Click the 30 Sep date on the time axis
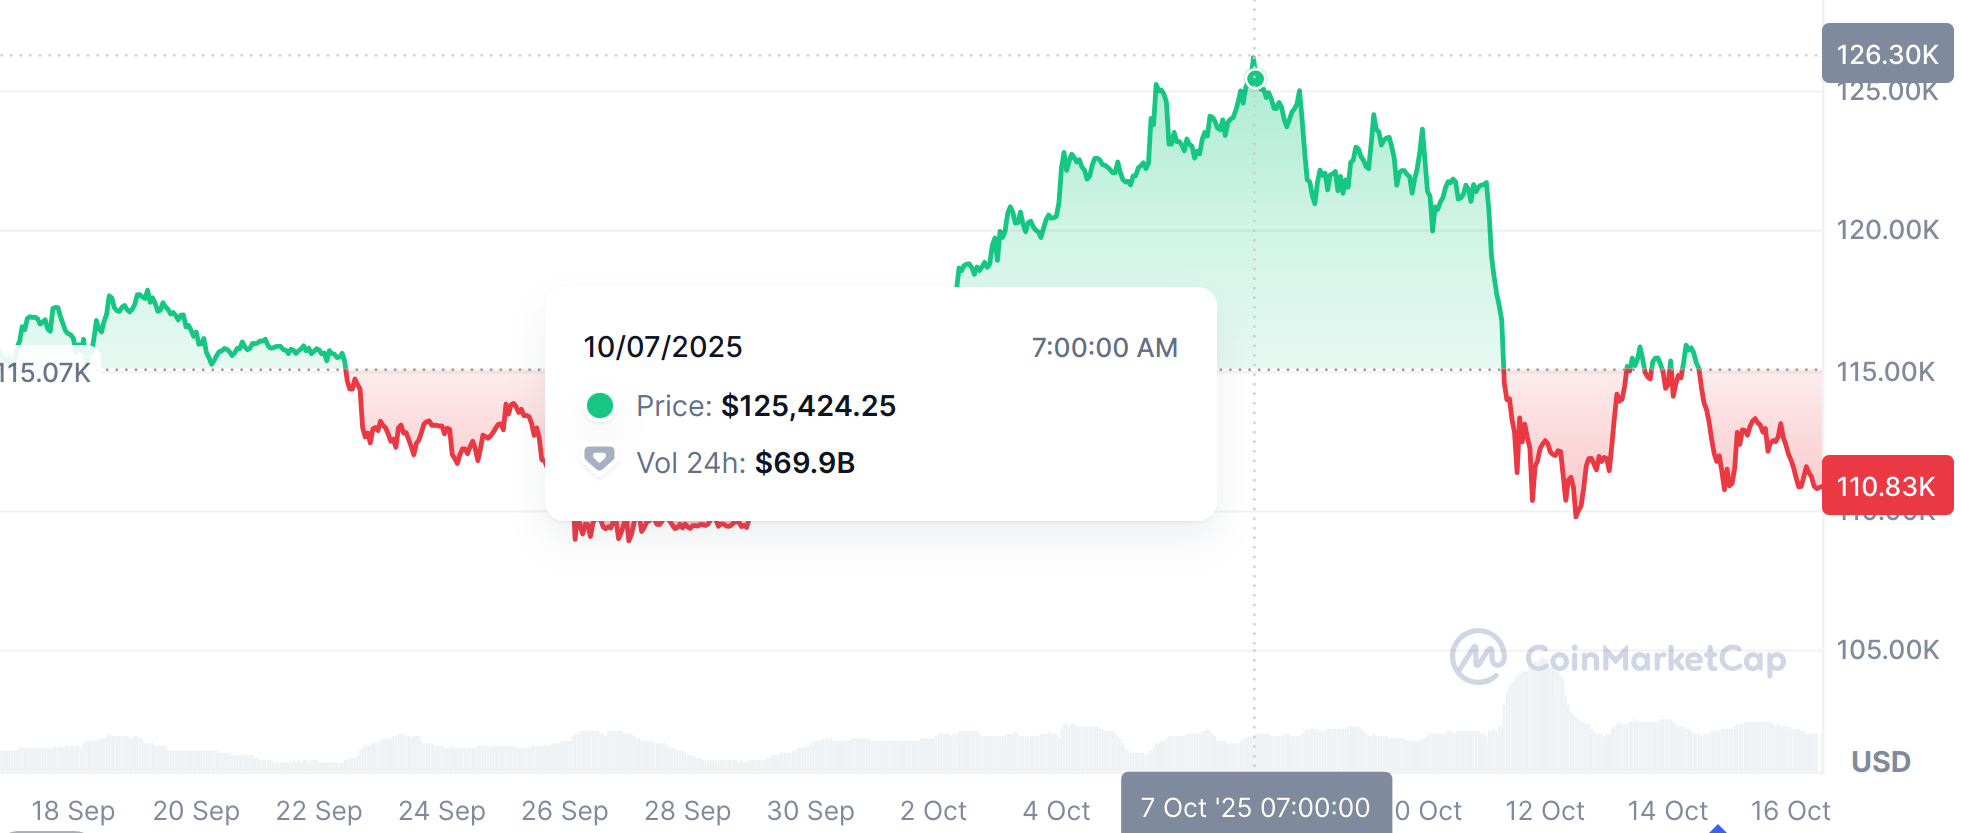 810,810
